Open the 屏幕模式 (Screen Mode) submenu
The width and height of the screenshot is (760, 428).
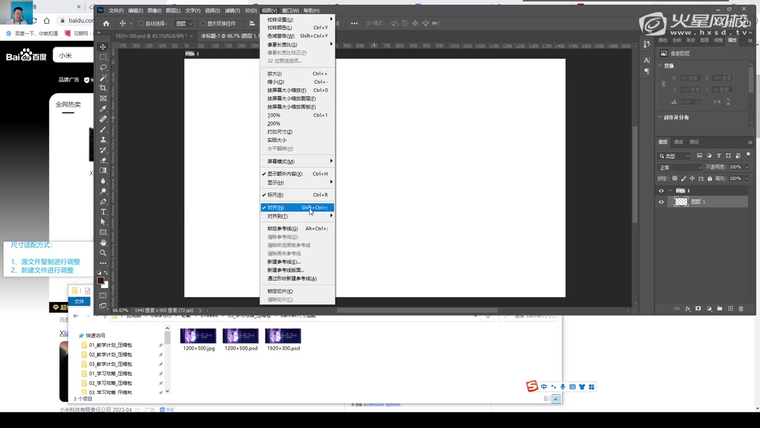[281, 161]
